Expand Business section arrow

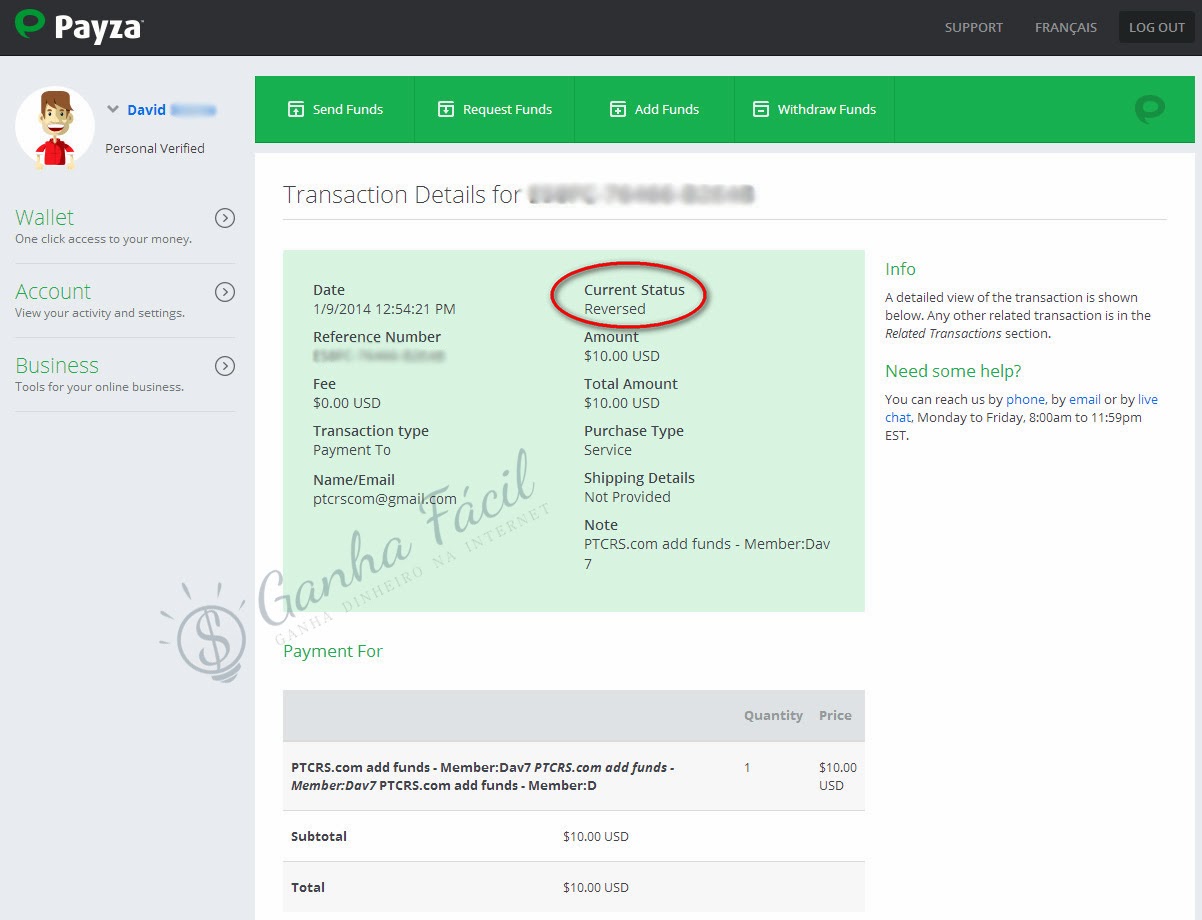pyautogui.click(x=225, y=366)
